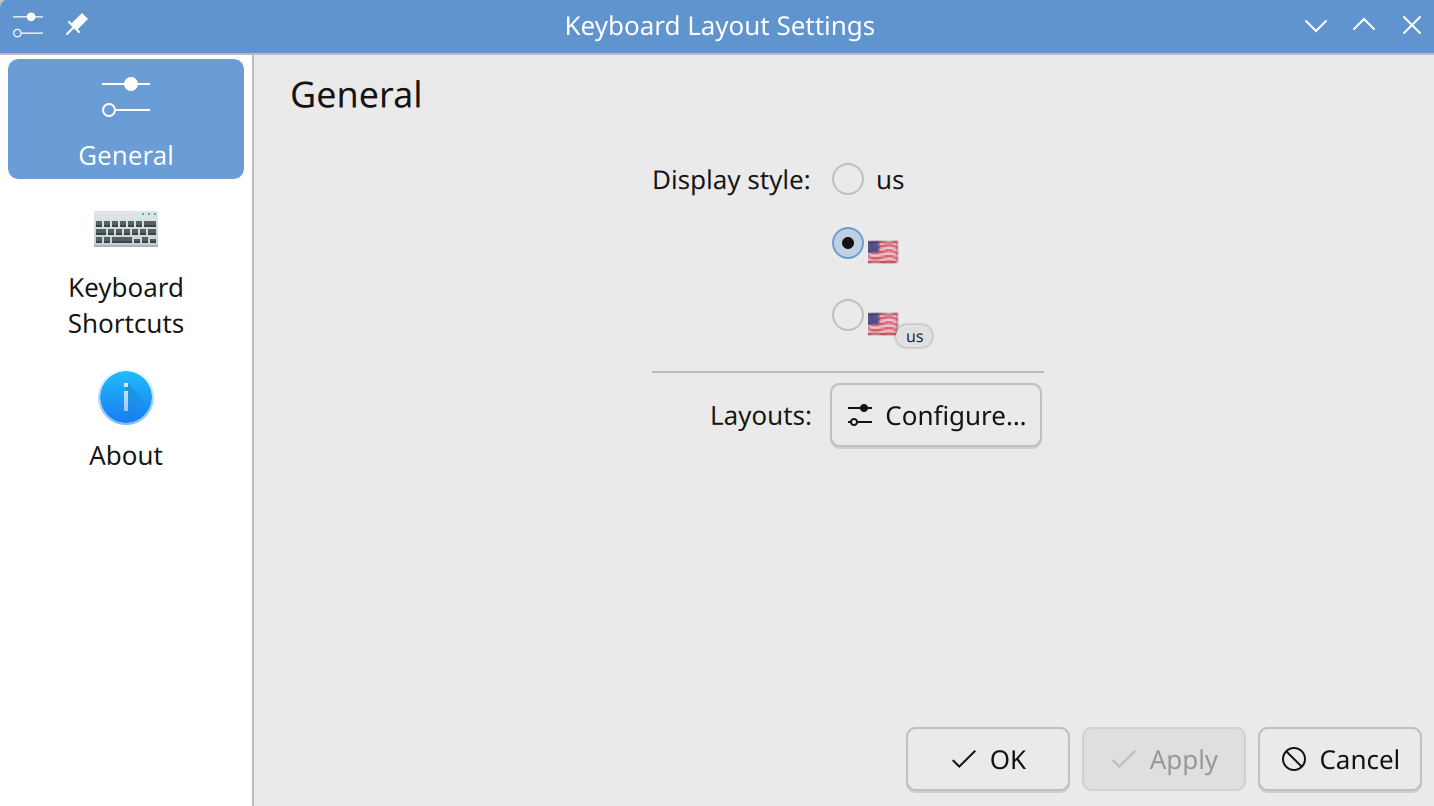1434x806 pixels.
Task: Open the window menu icon in title bar
Action: pos(28,25)
